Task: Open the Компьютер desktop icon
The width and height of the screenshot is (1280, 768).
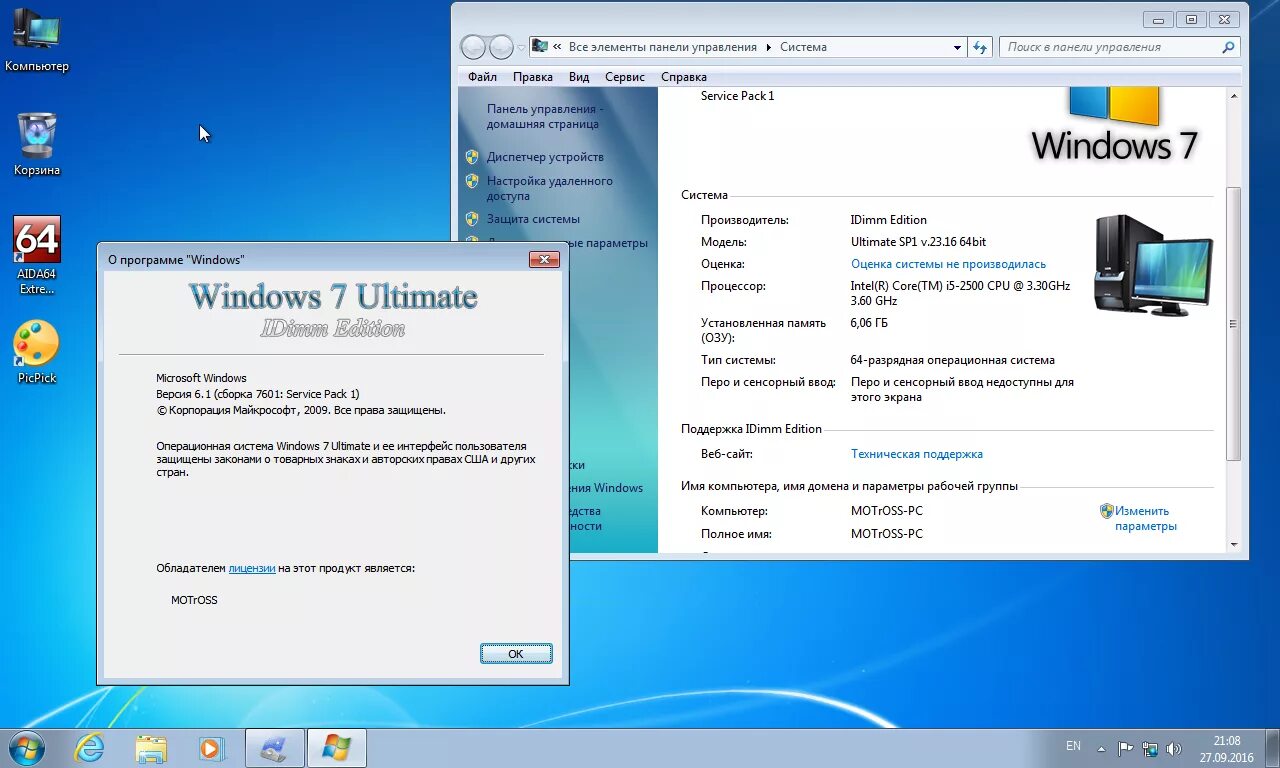Action: point(36,40)
